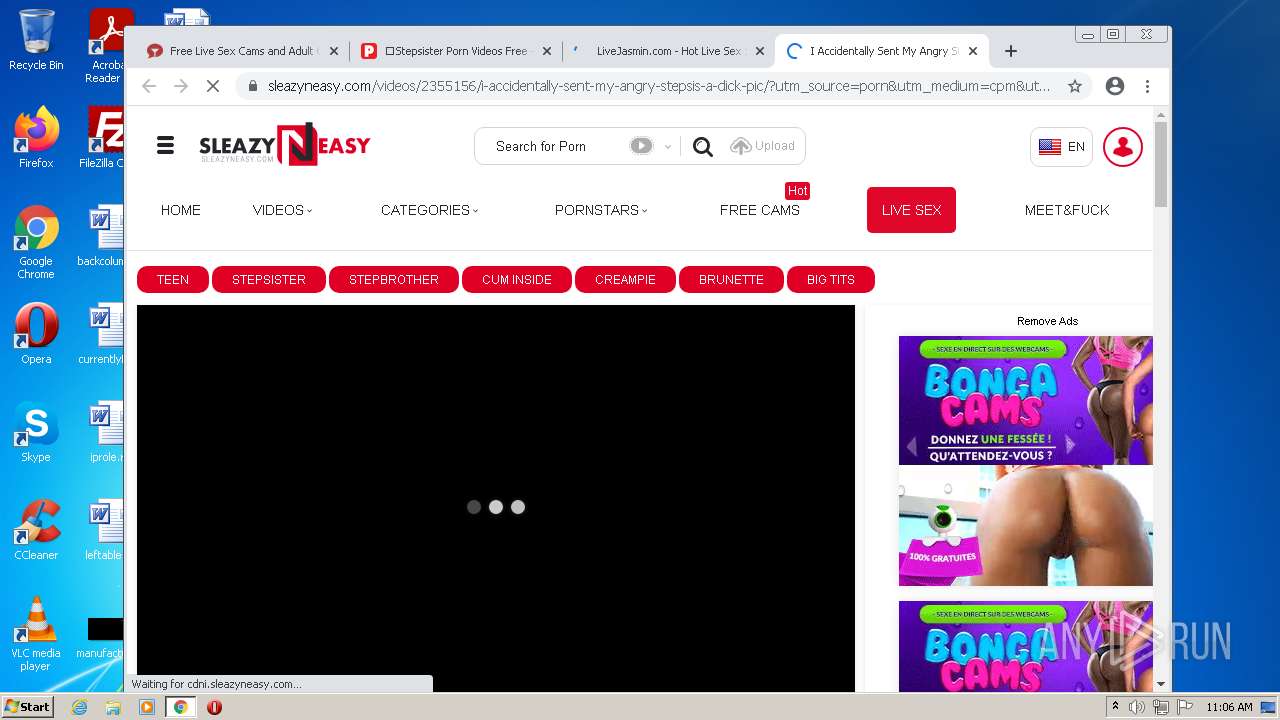Open the CCleaner desktop shortcut

(36, 530)
